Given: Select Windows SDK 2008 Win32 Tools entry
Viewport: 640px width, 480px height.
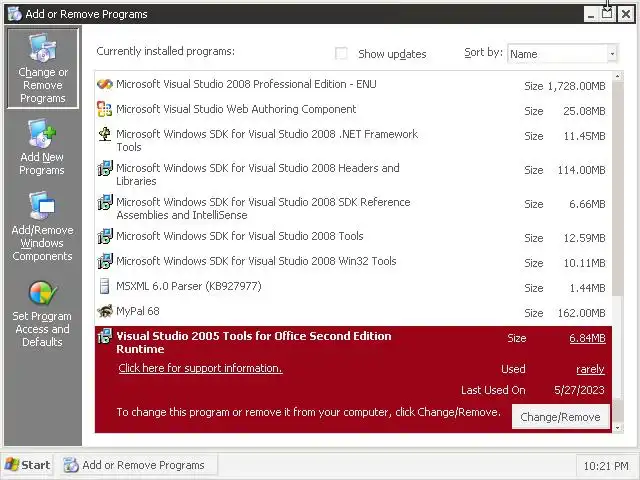Looking at the screenshot, I should pyautogui.click(x=353, y=261).
